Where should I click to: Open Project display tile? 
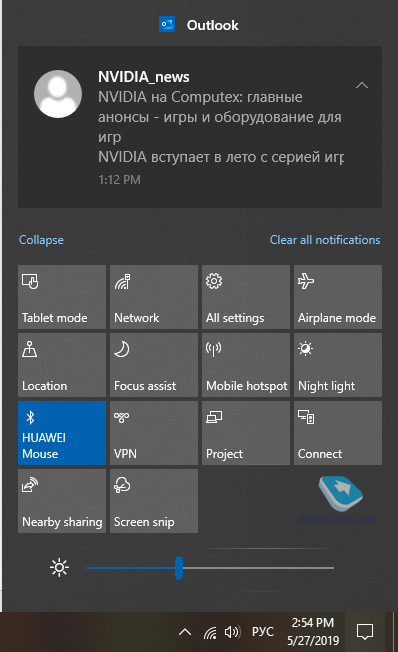tap(246, 433)
